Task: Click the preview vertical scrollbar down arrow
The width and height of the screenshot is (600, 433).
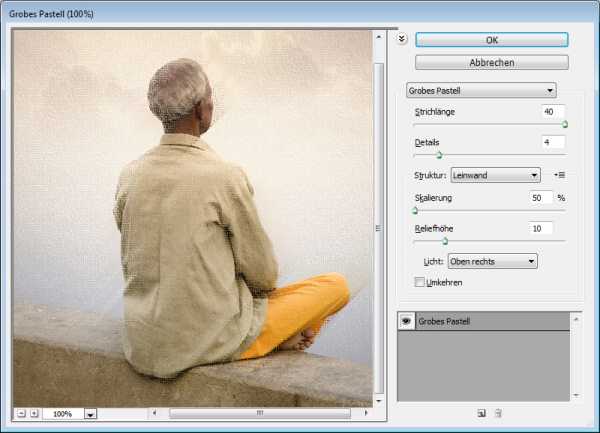Action: pyautogui.click(x=378, y=401)
